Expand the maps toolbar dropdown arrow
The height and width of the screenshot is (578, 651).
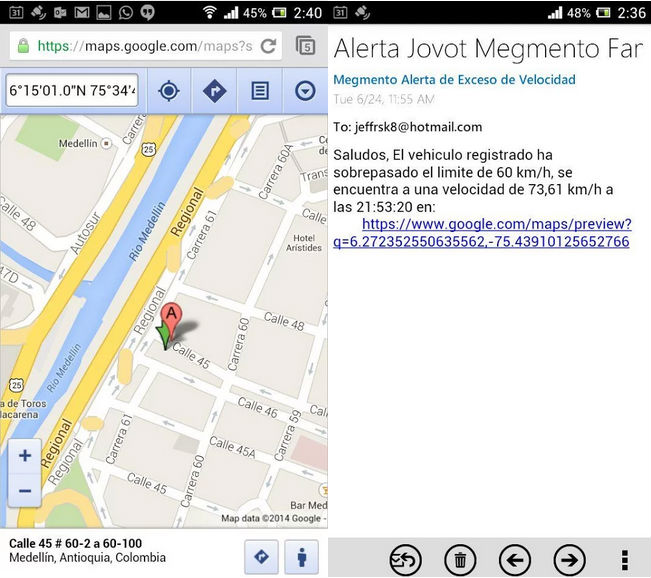(x=305, y=91)
